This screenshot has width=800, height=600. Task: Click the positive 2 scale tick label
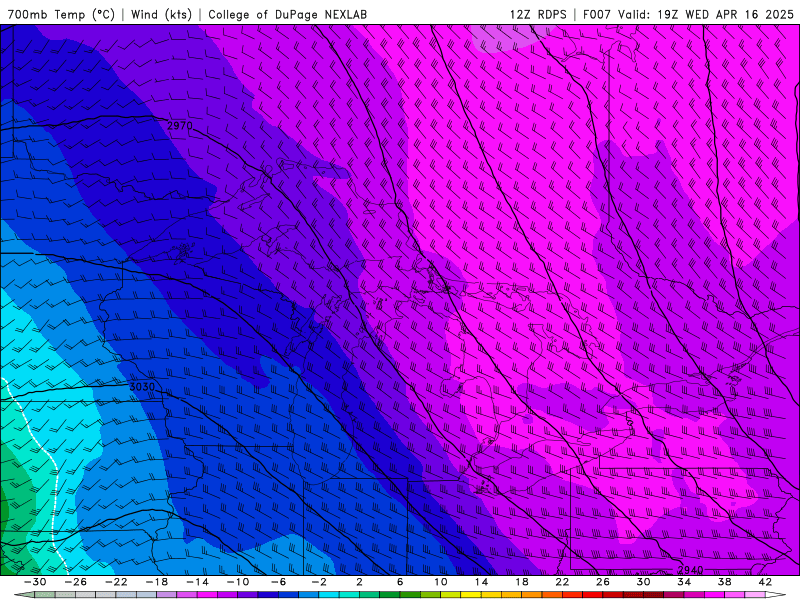pyautogui.click(x=359, y=582)
